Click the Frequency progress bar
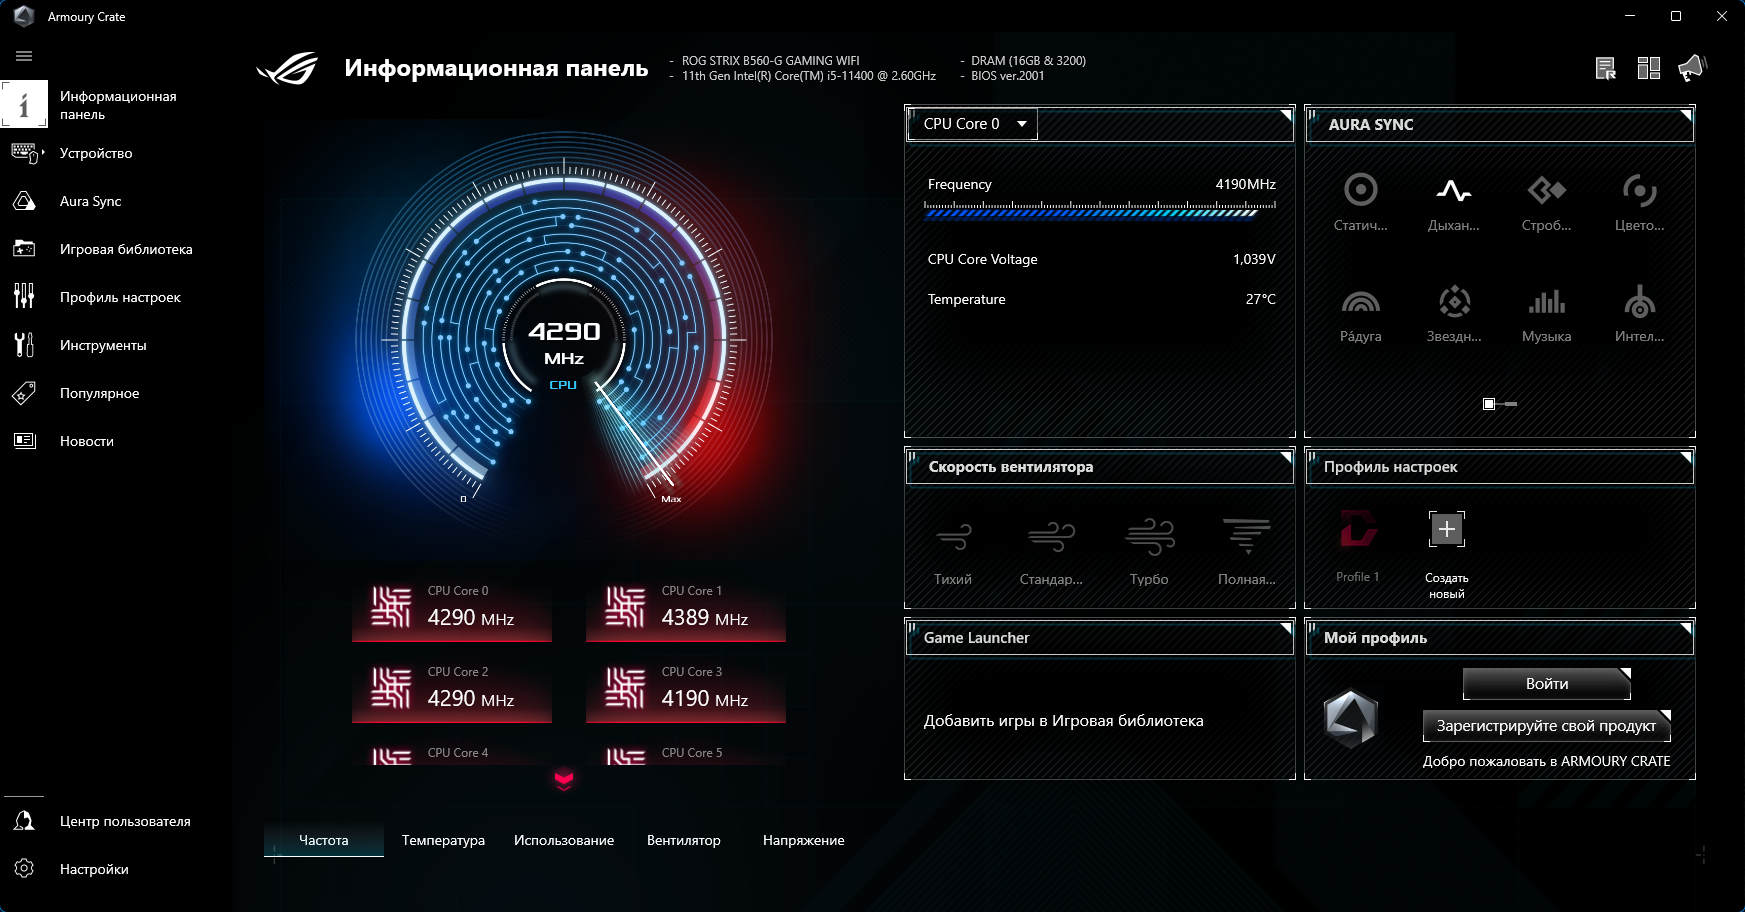This screenshot has width=1745, height=912. click(1100, 210)
